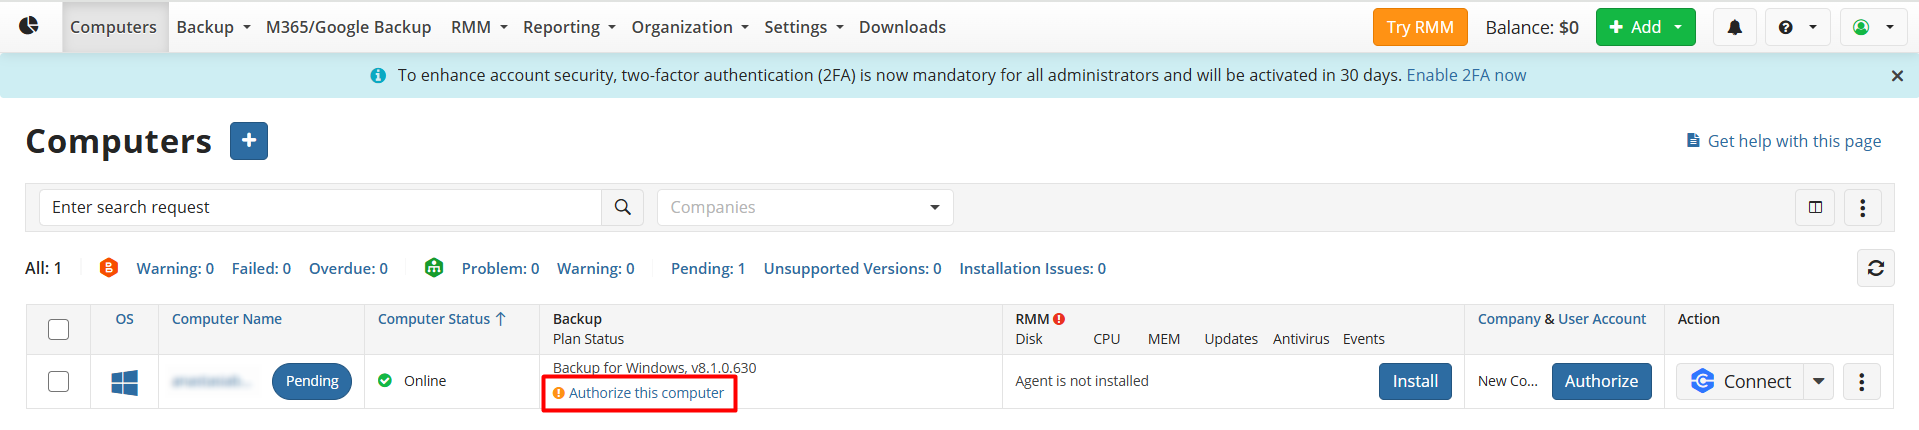Viewport: 1919px width, 430px height.
Task: Sort by Computer Status column
Action: pos(442,319)
